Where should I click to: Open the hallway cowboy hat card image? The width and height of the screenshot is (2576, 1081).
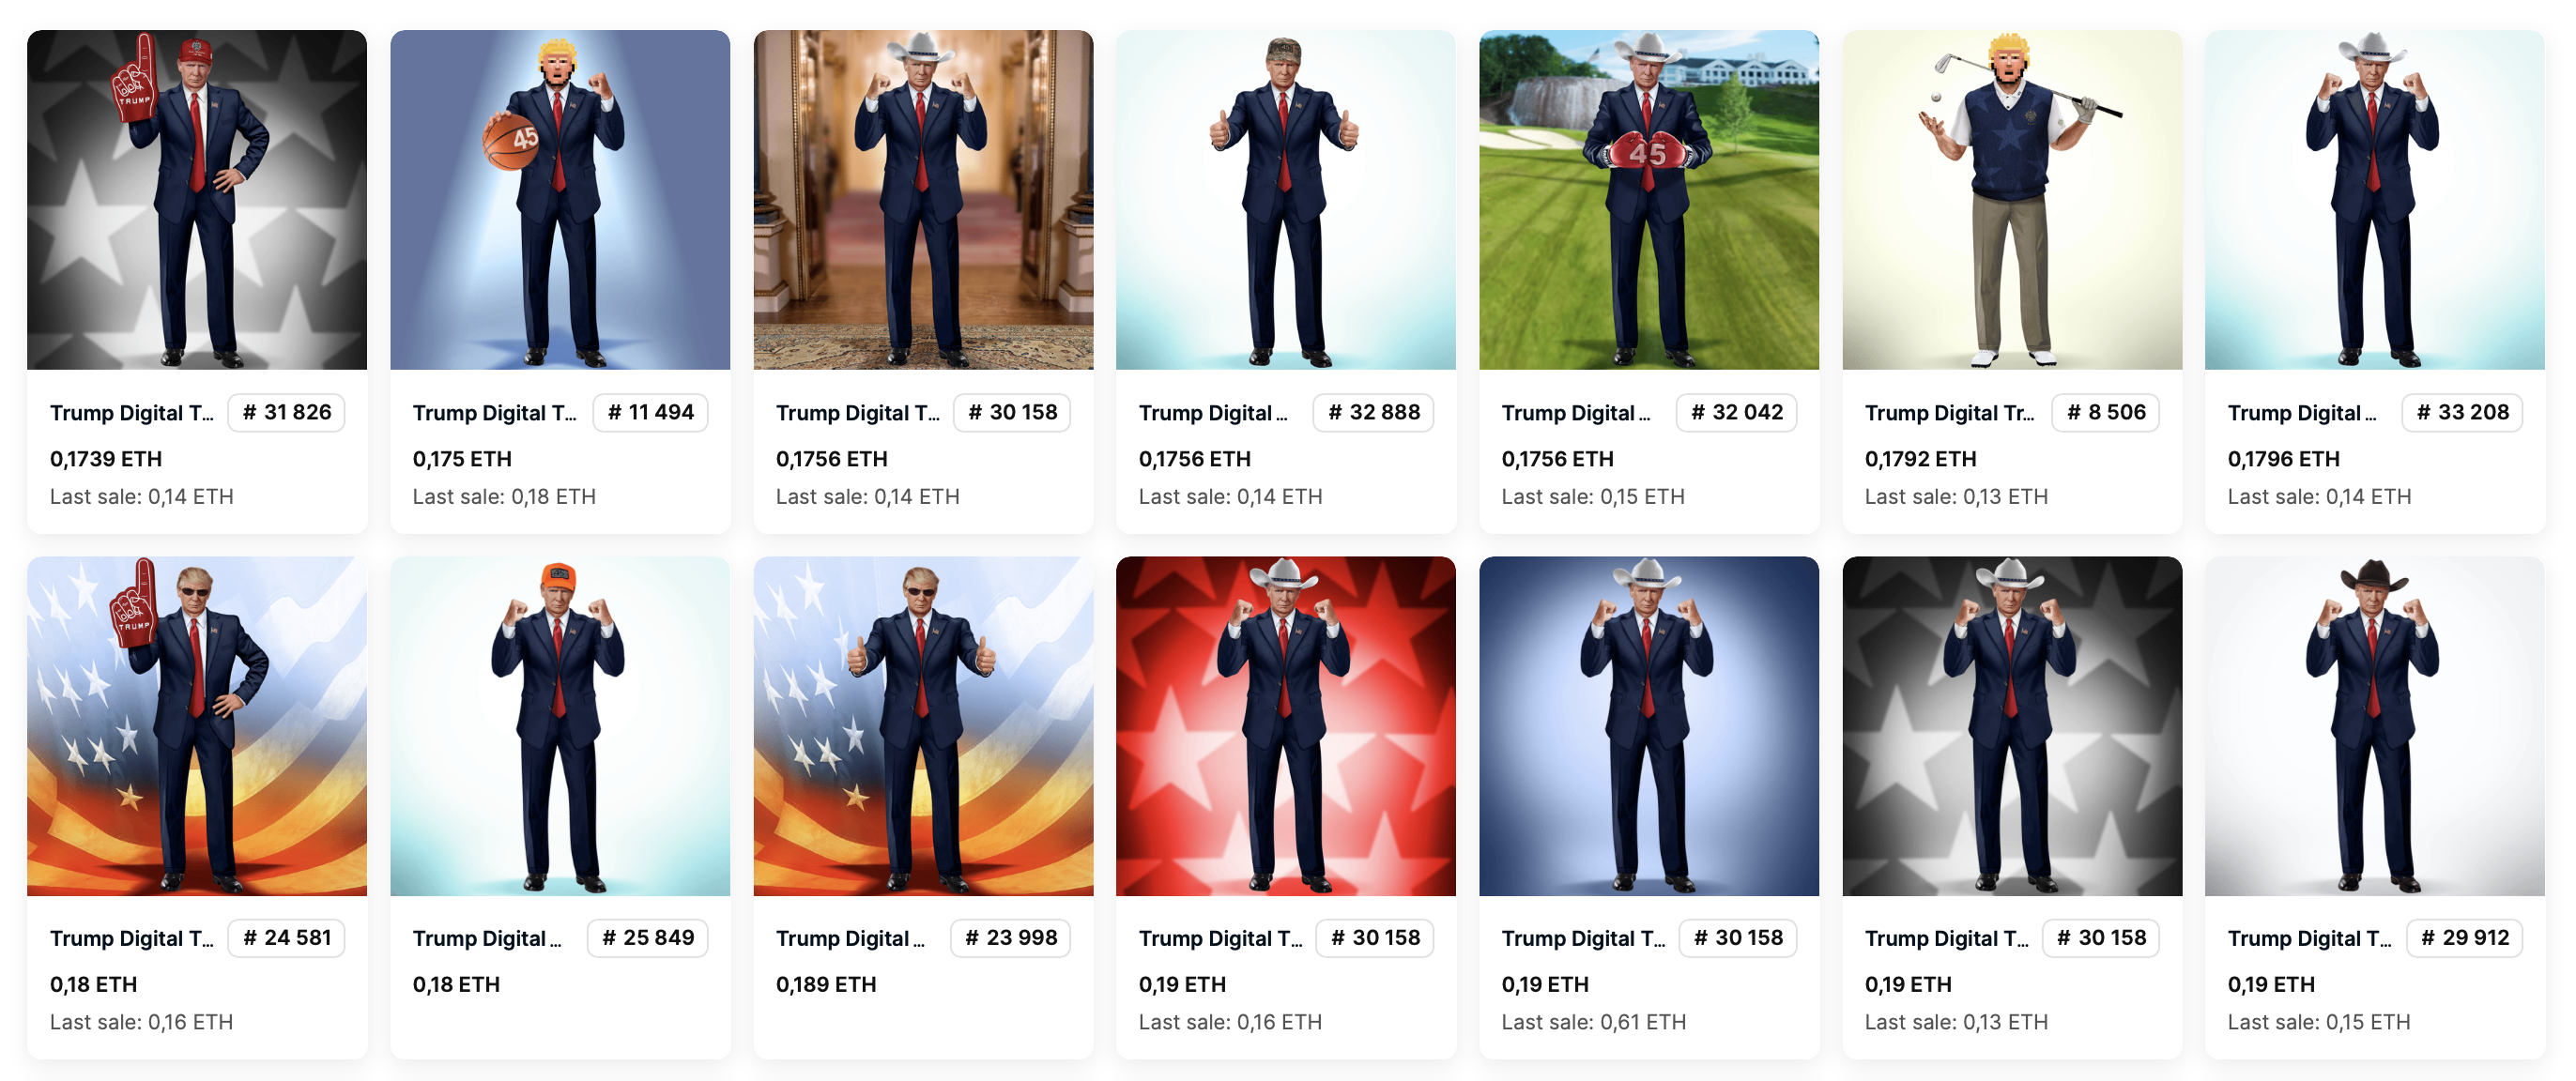(923, 199)
